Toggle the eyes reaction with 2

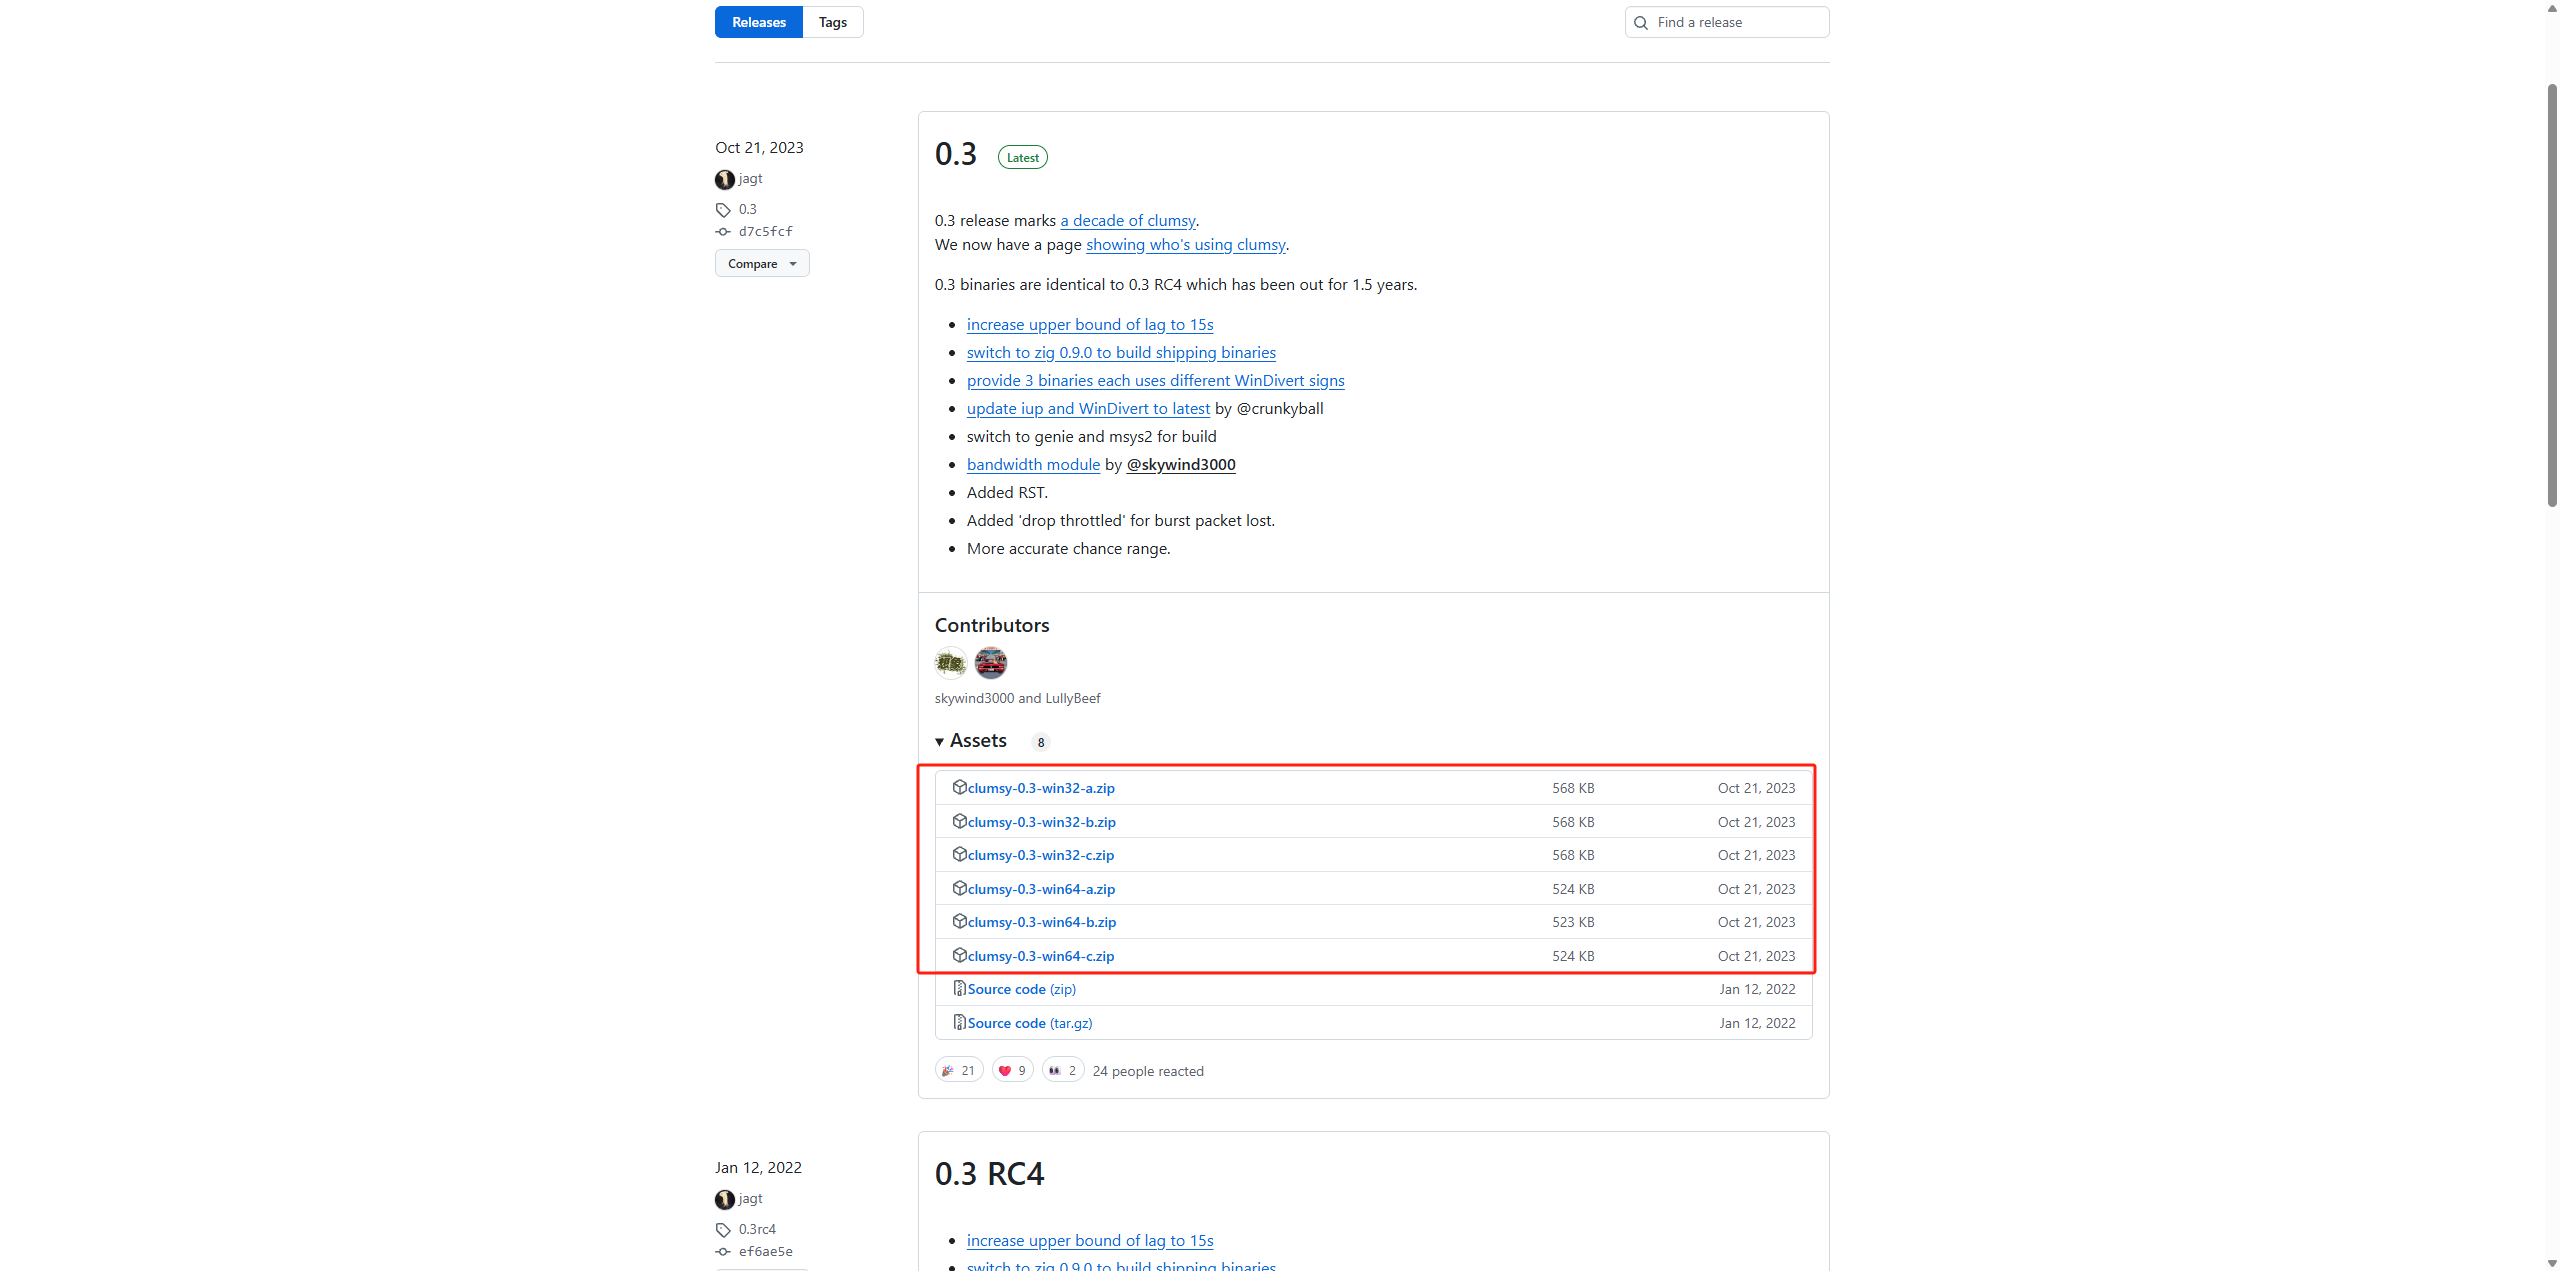pos(1063,1070)
